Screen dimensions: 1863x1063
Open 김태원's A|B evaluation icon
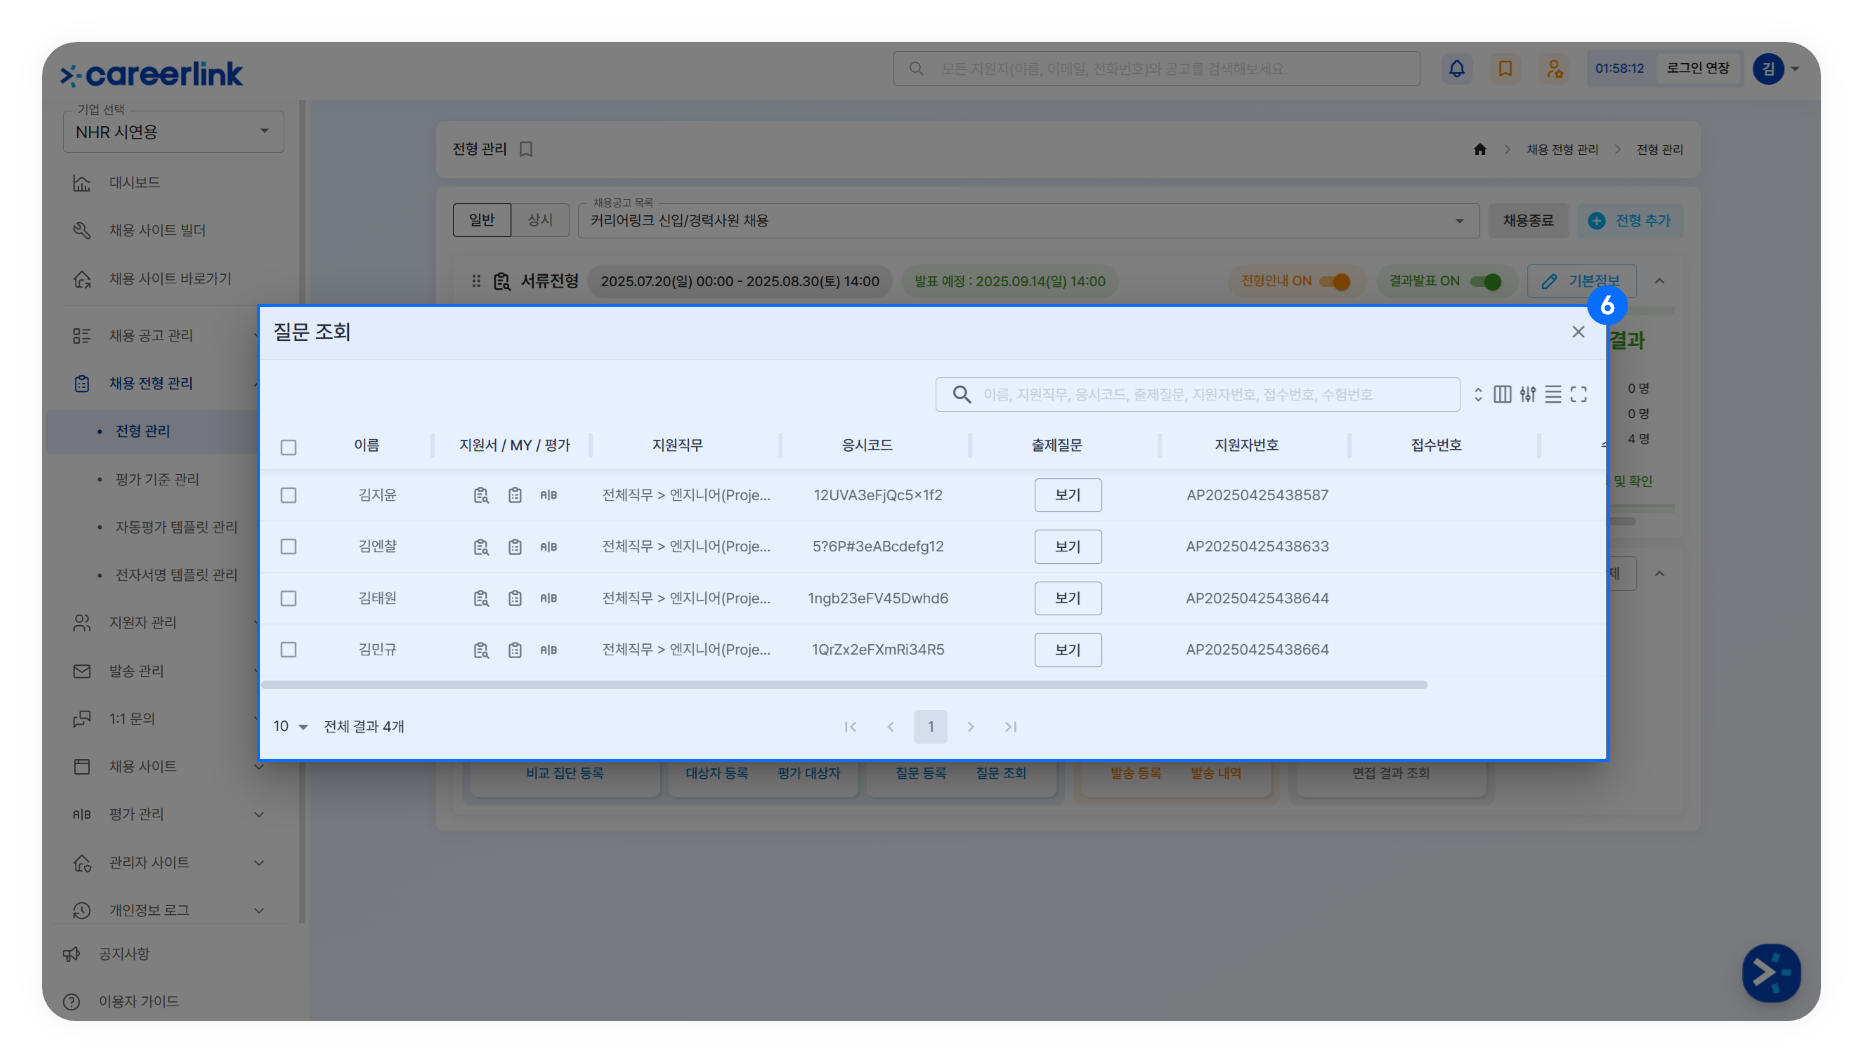click(x=549, y=598)
